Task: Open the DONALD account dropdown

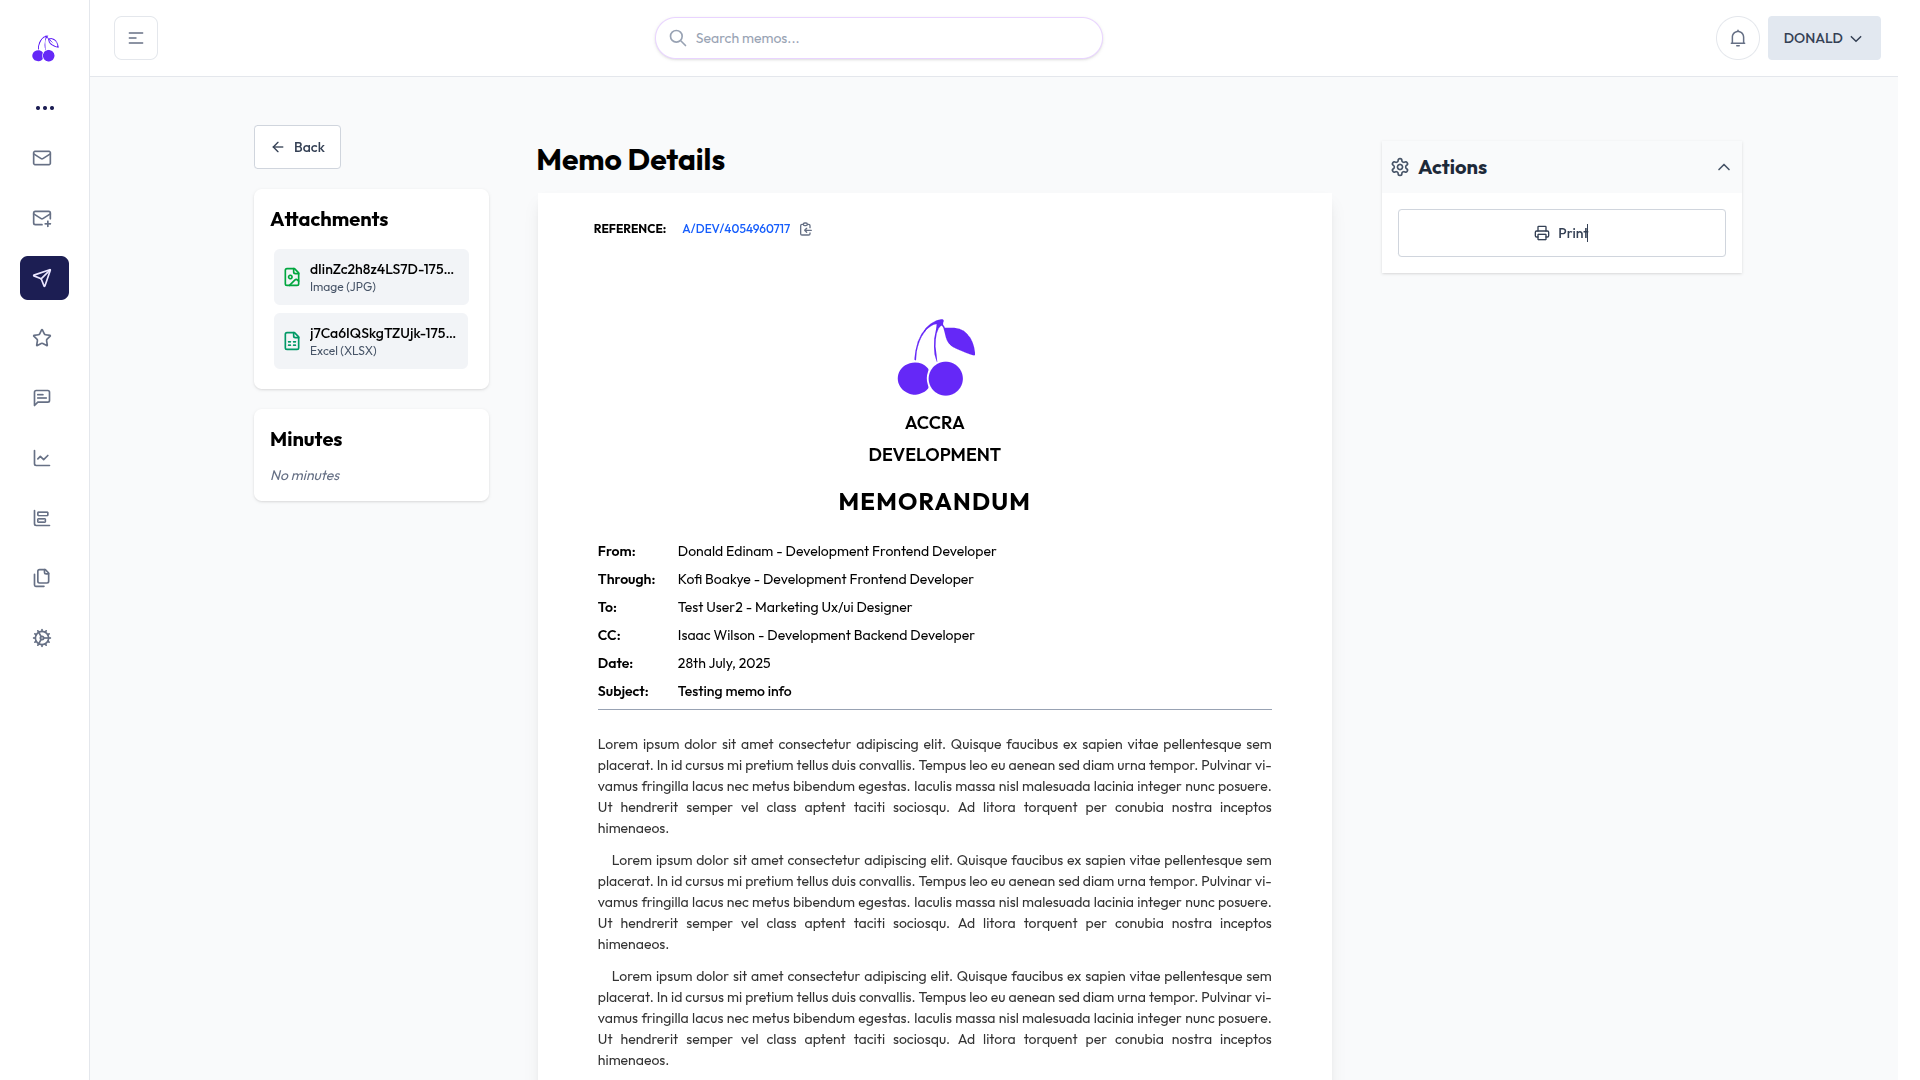Action: click(1823, 38)
